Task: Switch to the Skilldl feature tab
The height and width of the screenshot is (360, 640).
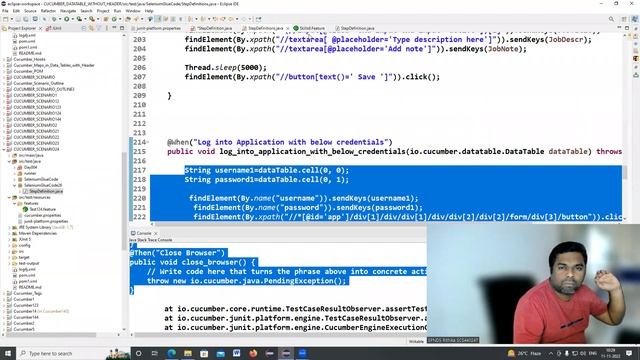Action: click(x=309, y=28)
